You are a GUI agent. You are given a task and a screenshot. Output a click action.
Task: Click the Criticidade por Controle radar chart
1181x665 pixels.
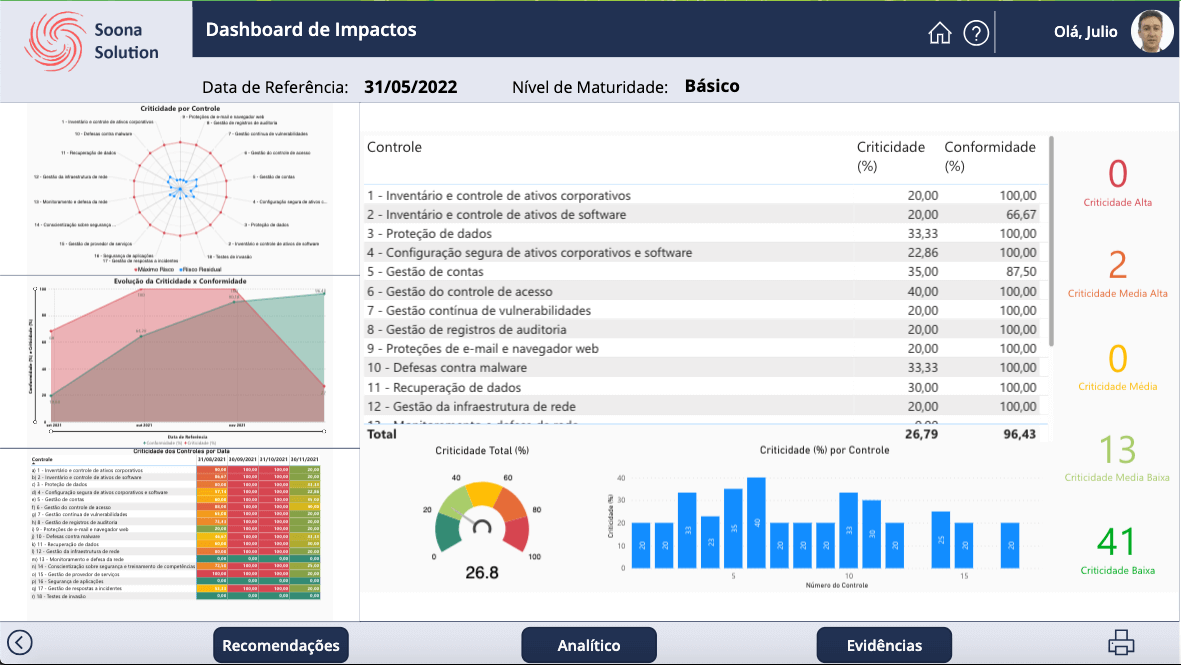point(181,187)
